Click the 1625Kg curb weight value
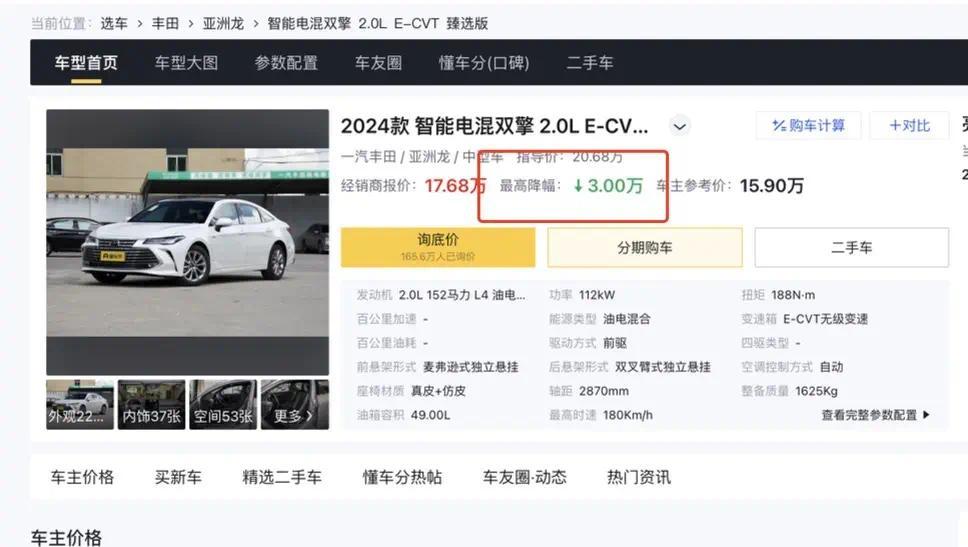 (817, 391)
